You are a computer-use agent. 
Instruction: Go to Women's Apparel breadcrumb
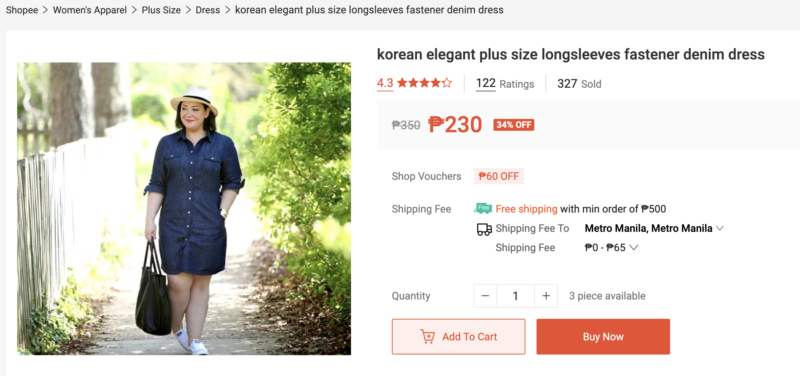click(90, 10)
